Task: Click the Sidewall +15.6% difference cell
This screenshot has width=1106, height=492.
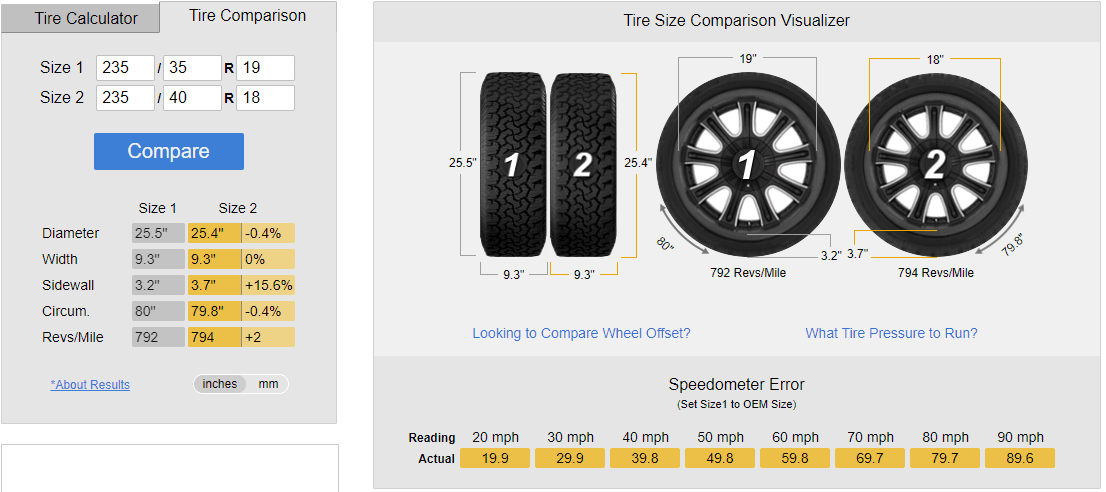Action: click(x=268, y=285)
